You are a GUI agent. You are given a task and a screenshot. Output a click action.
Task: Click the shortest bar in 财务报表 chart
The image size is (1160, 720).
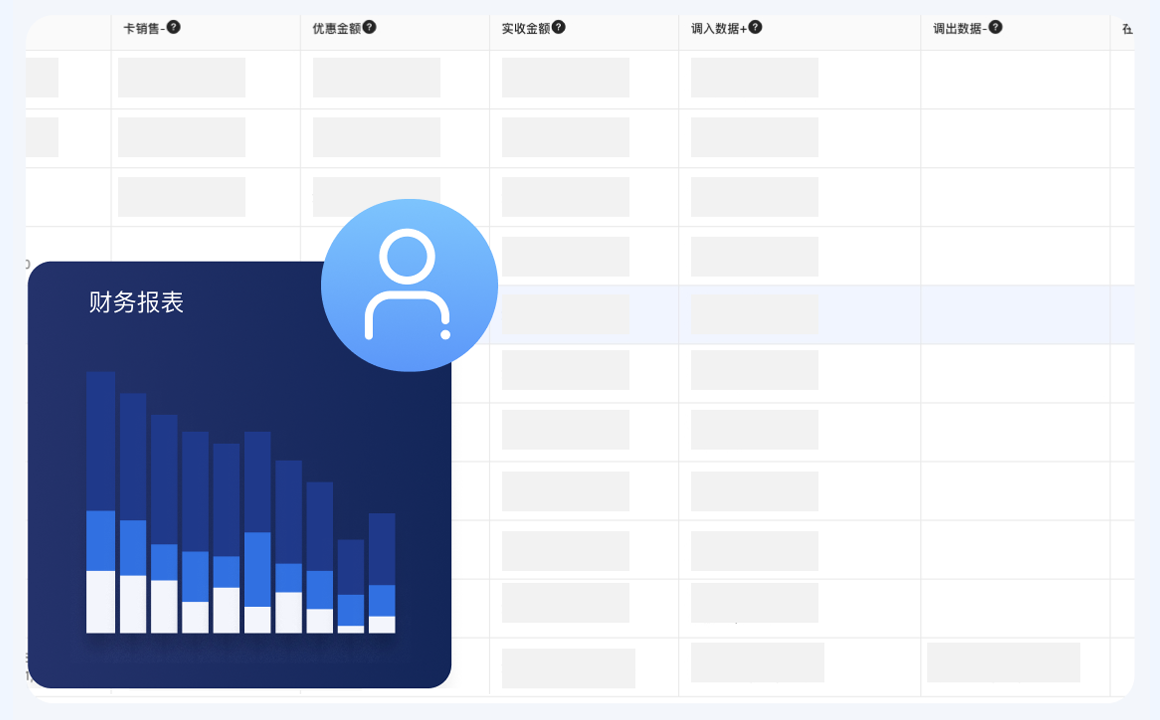[x=350, y=586]
